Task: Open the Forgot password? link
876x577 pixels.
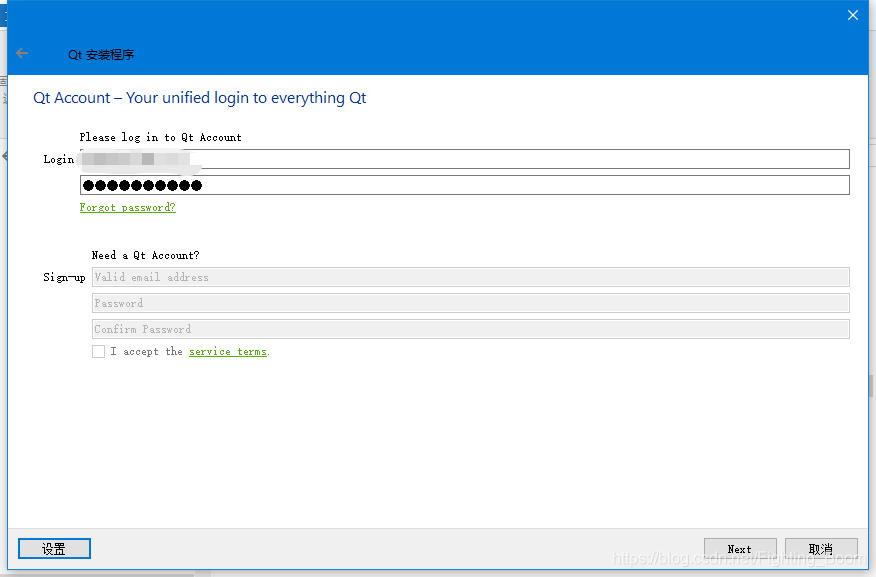Action: pyautogui.click(x=127, y=208)
